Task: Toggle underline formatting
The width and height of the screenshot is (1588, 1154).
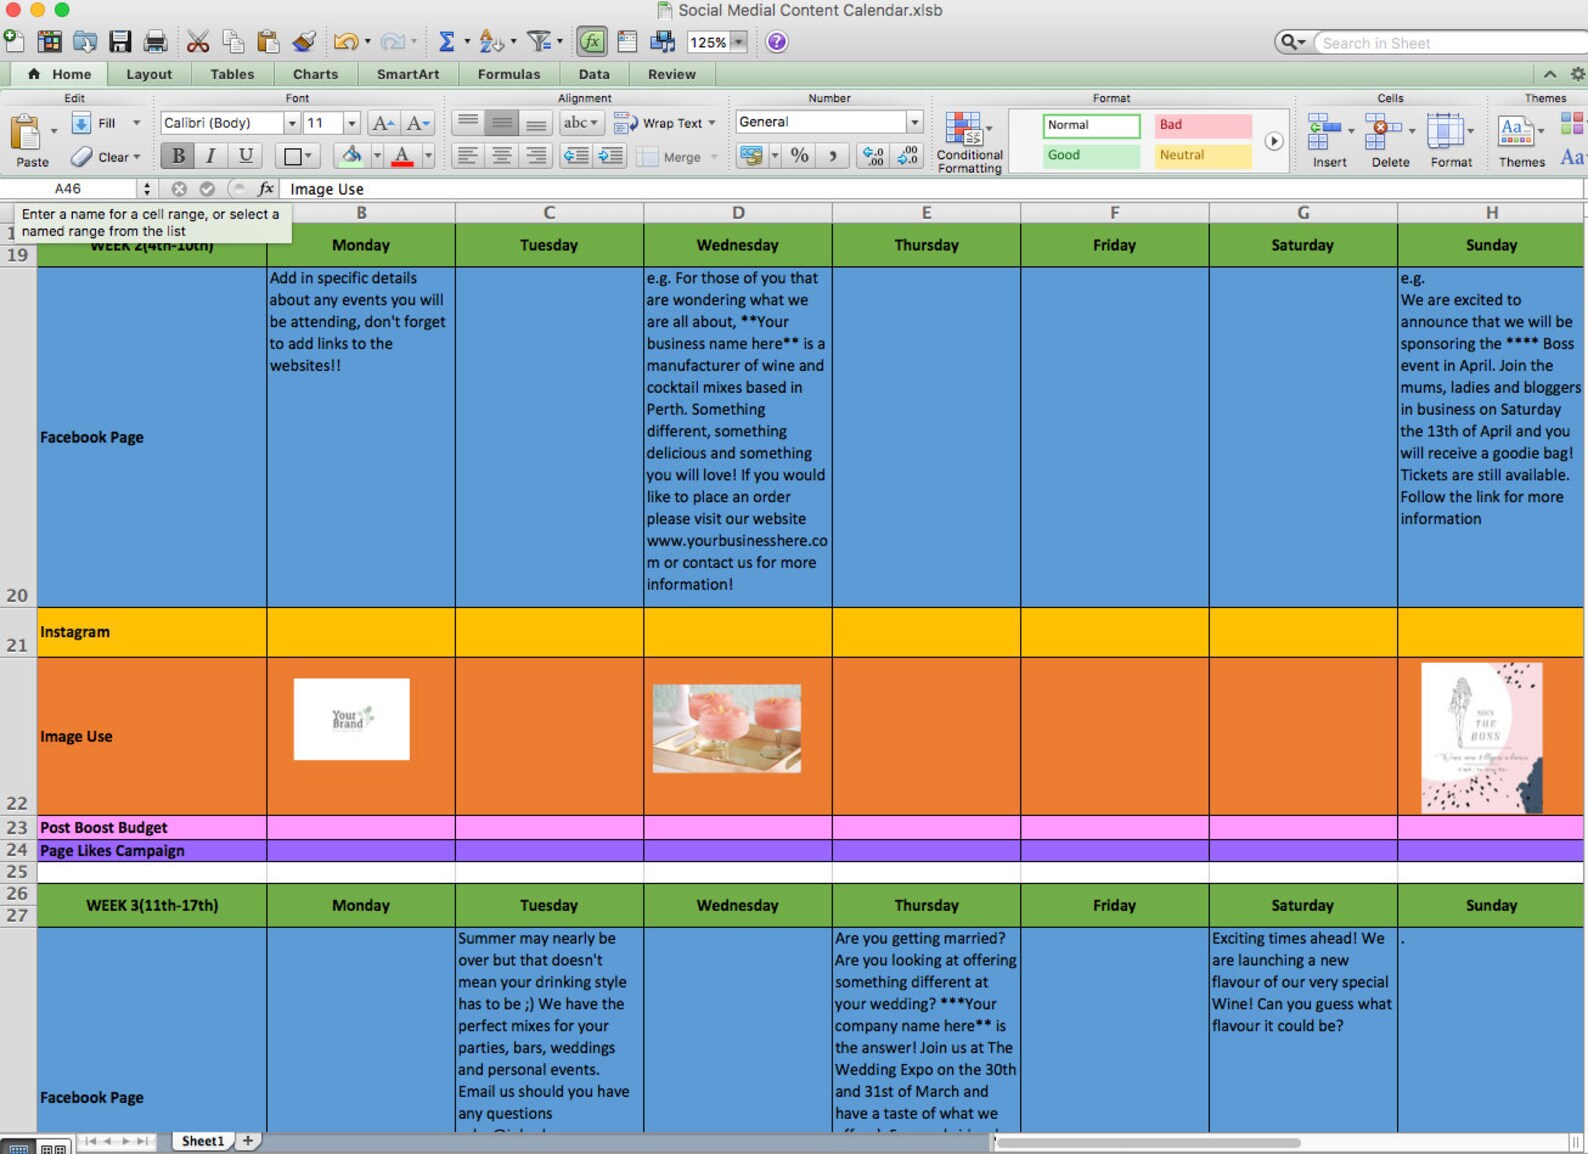Action: click(x=245, y=155)
